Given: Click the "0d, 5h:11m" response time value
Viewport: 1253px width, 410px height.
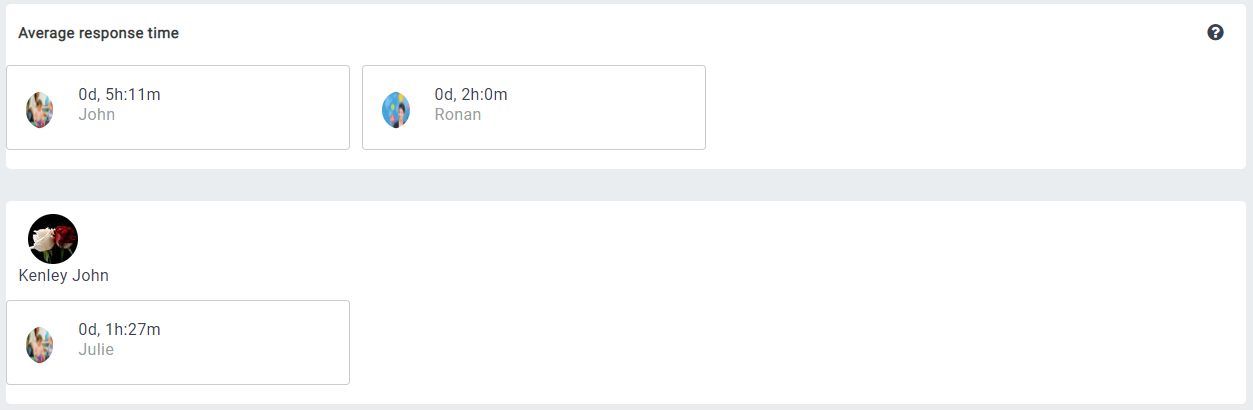Looking at the screenshot, I should pyautogui.click(x=119, y=95).
